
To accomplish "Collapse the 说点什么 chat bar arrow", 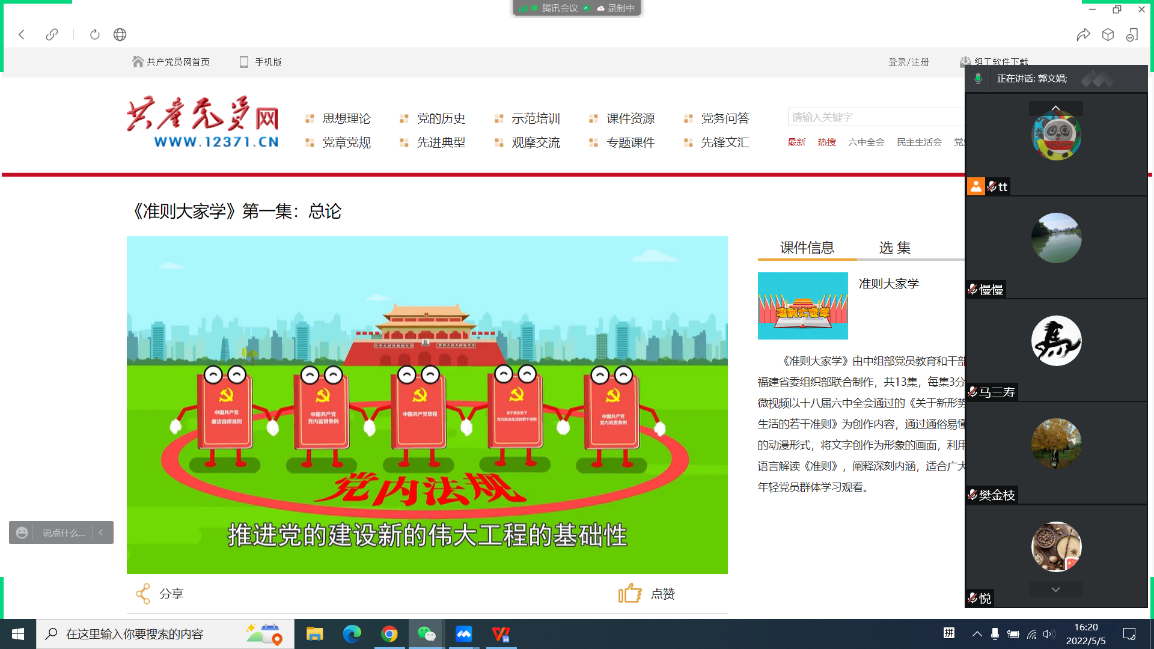I will [x=100, y=533].
